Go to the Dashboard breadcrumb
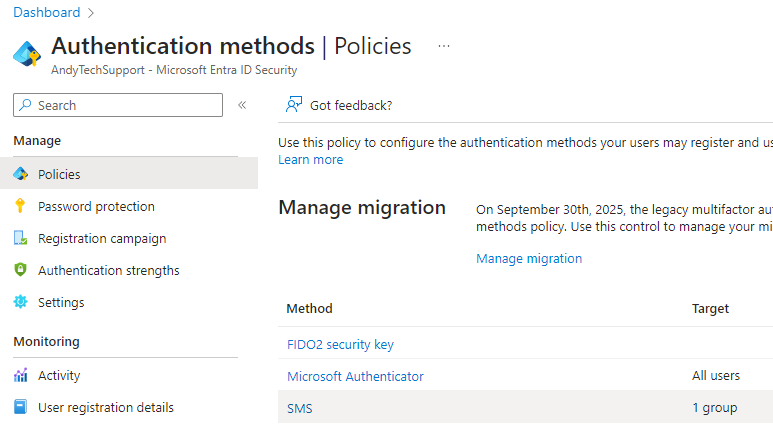Viewport: 773px width, 428px height. pos(47,12)
